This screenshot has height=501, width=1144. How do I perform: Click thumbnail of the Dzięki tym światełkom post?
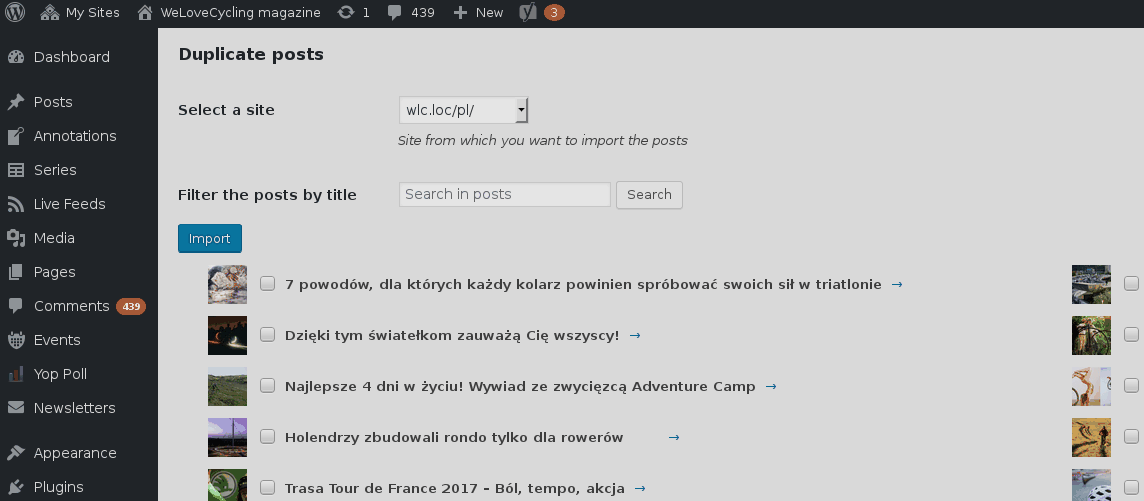click(228, 335)
